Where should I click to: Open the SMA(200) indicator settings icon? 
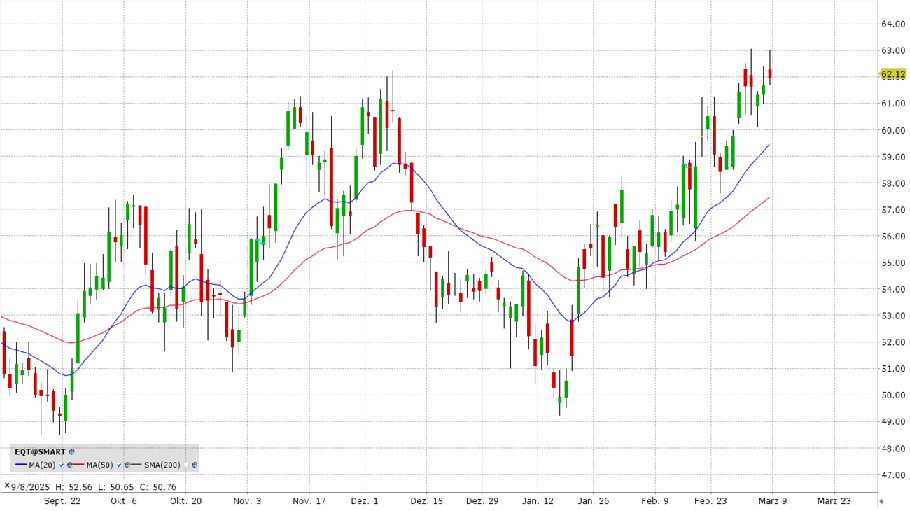[x=194, y=465]
